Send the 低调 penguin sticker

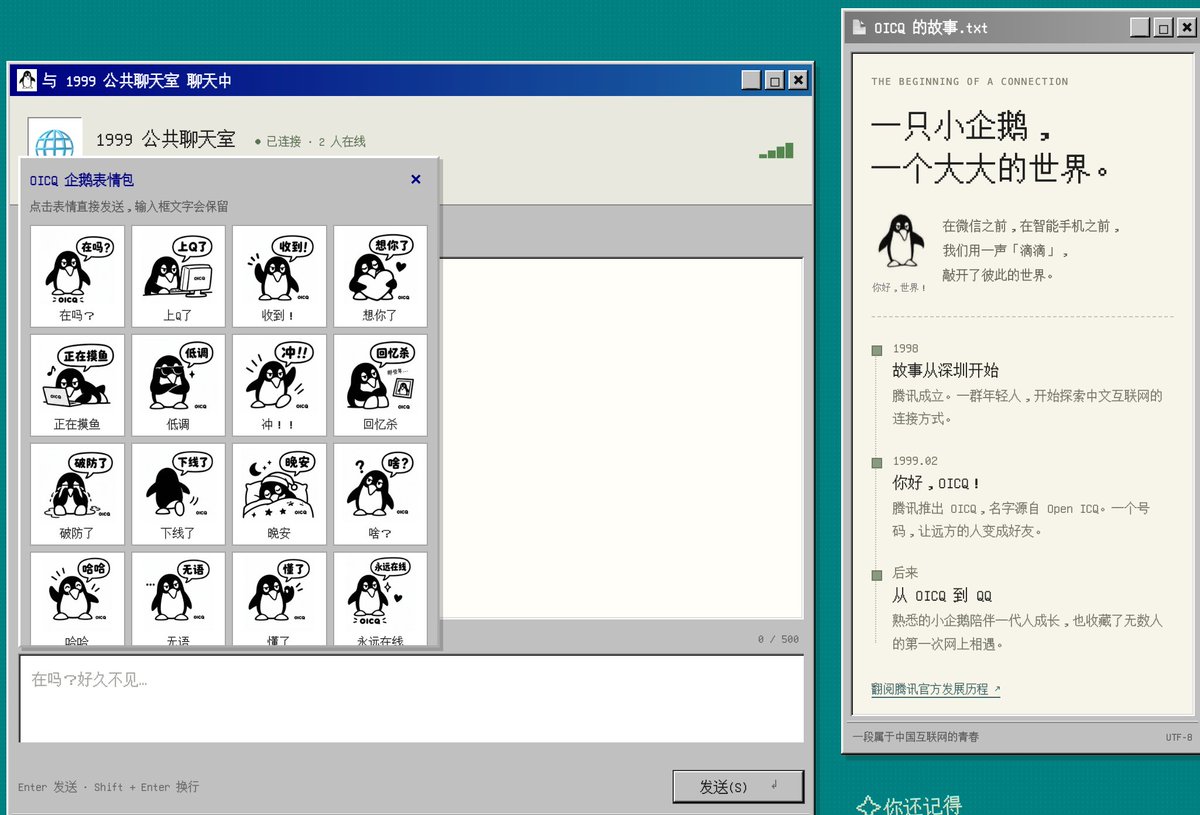[178, 385]
